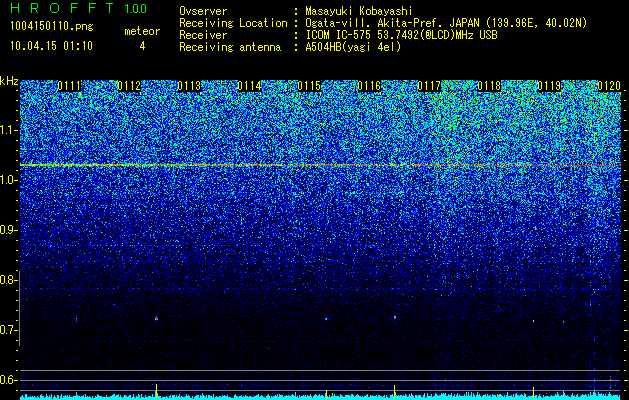Click the 0111 time label
The image size is (629, 400).
click(69, 86)
